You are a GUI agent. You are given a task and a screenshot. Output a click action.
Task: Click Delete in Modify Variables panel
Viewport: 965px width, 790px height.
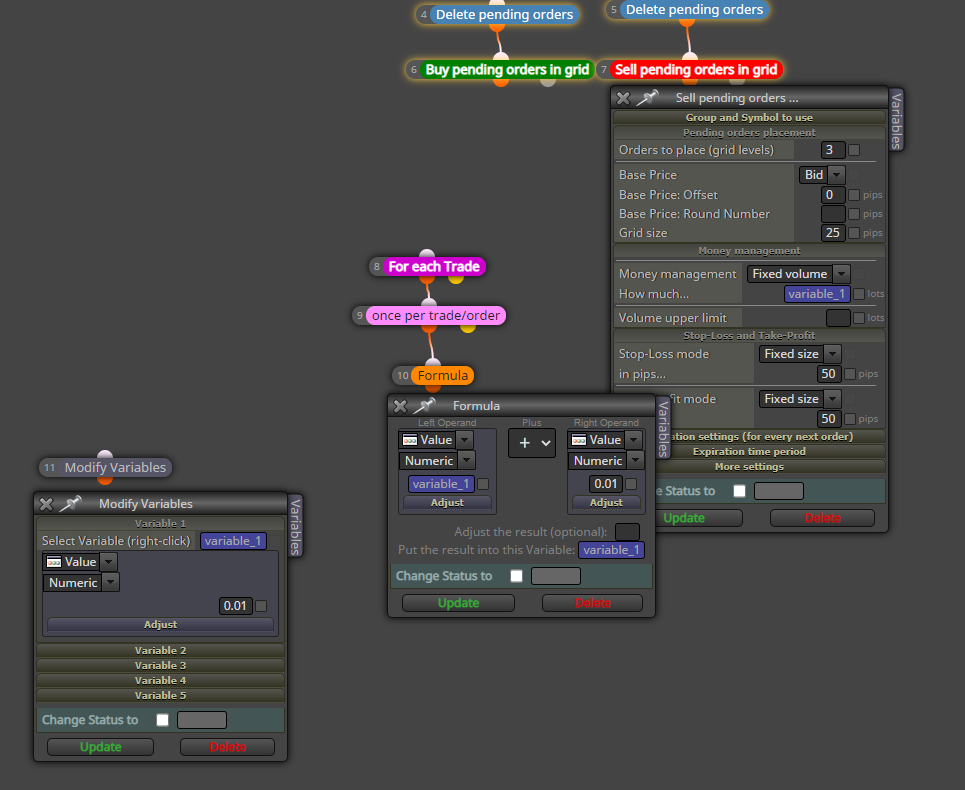tap(227, 747)
